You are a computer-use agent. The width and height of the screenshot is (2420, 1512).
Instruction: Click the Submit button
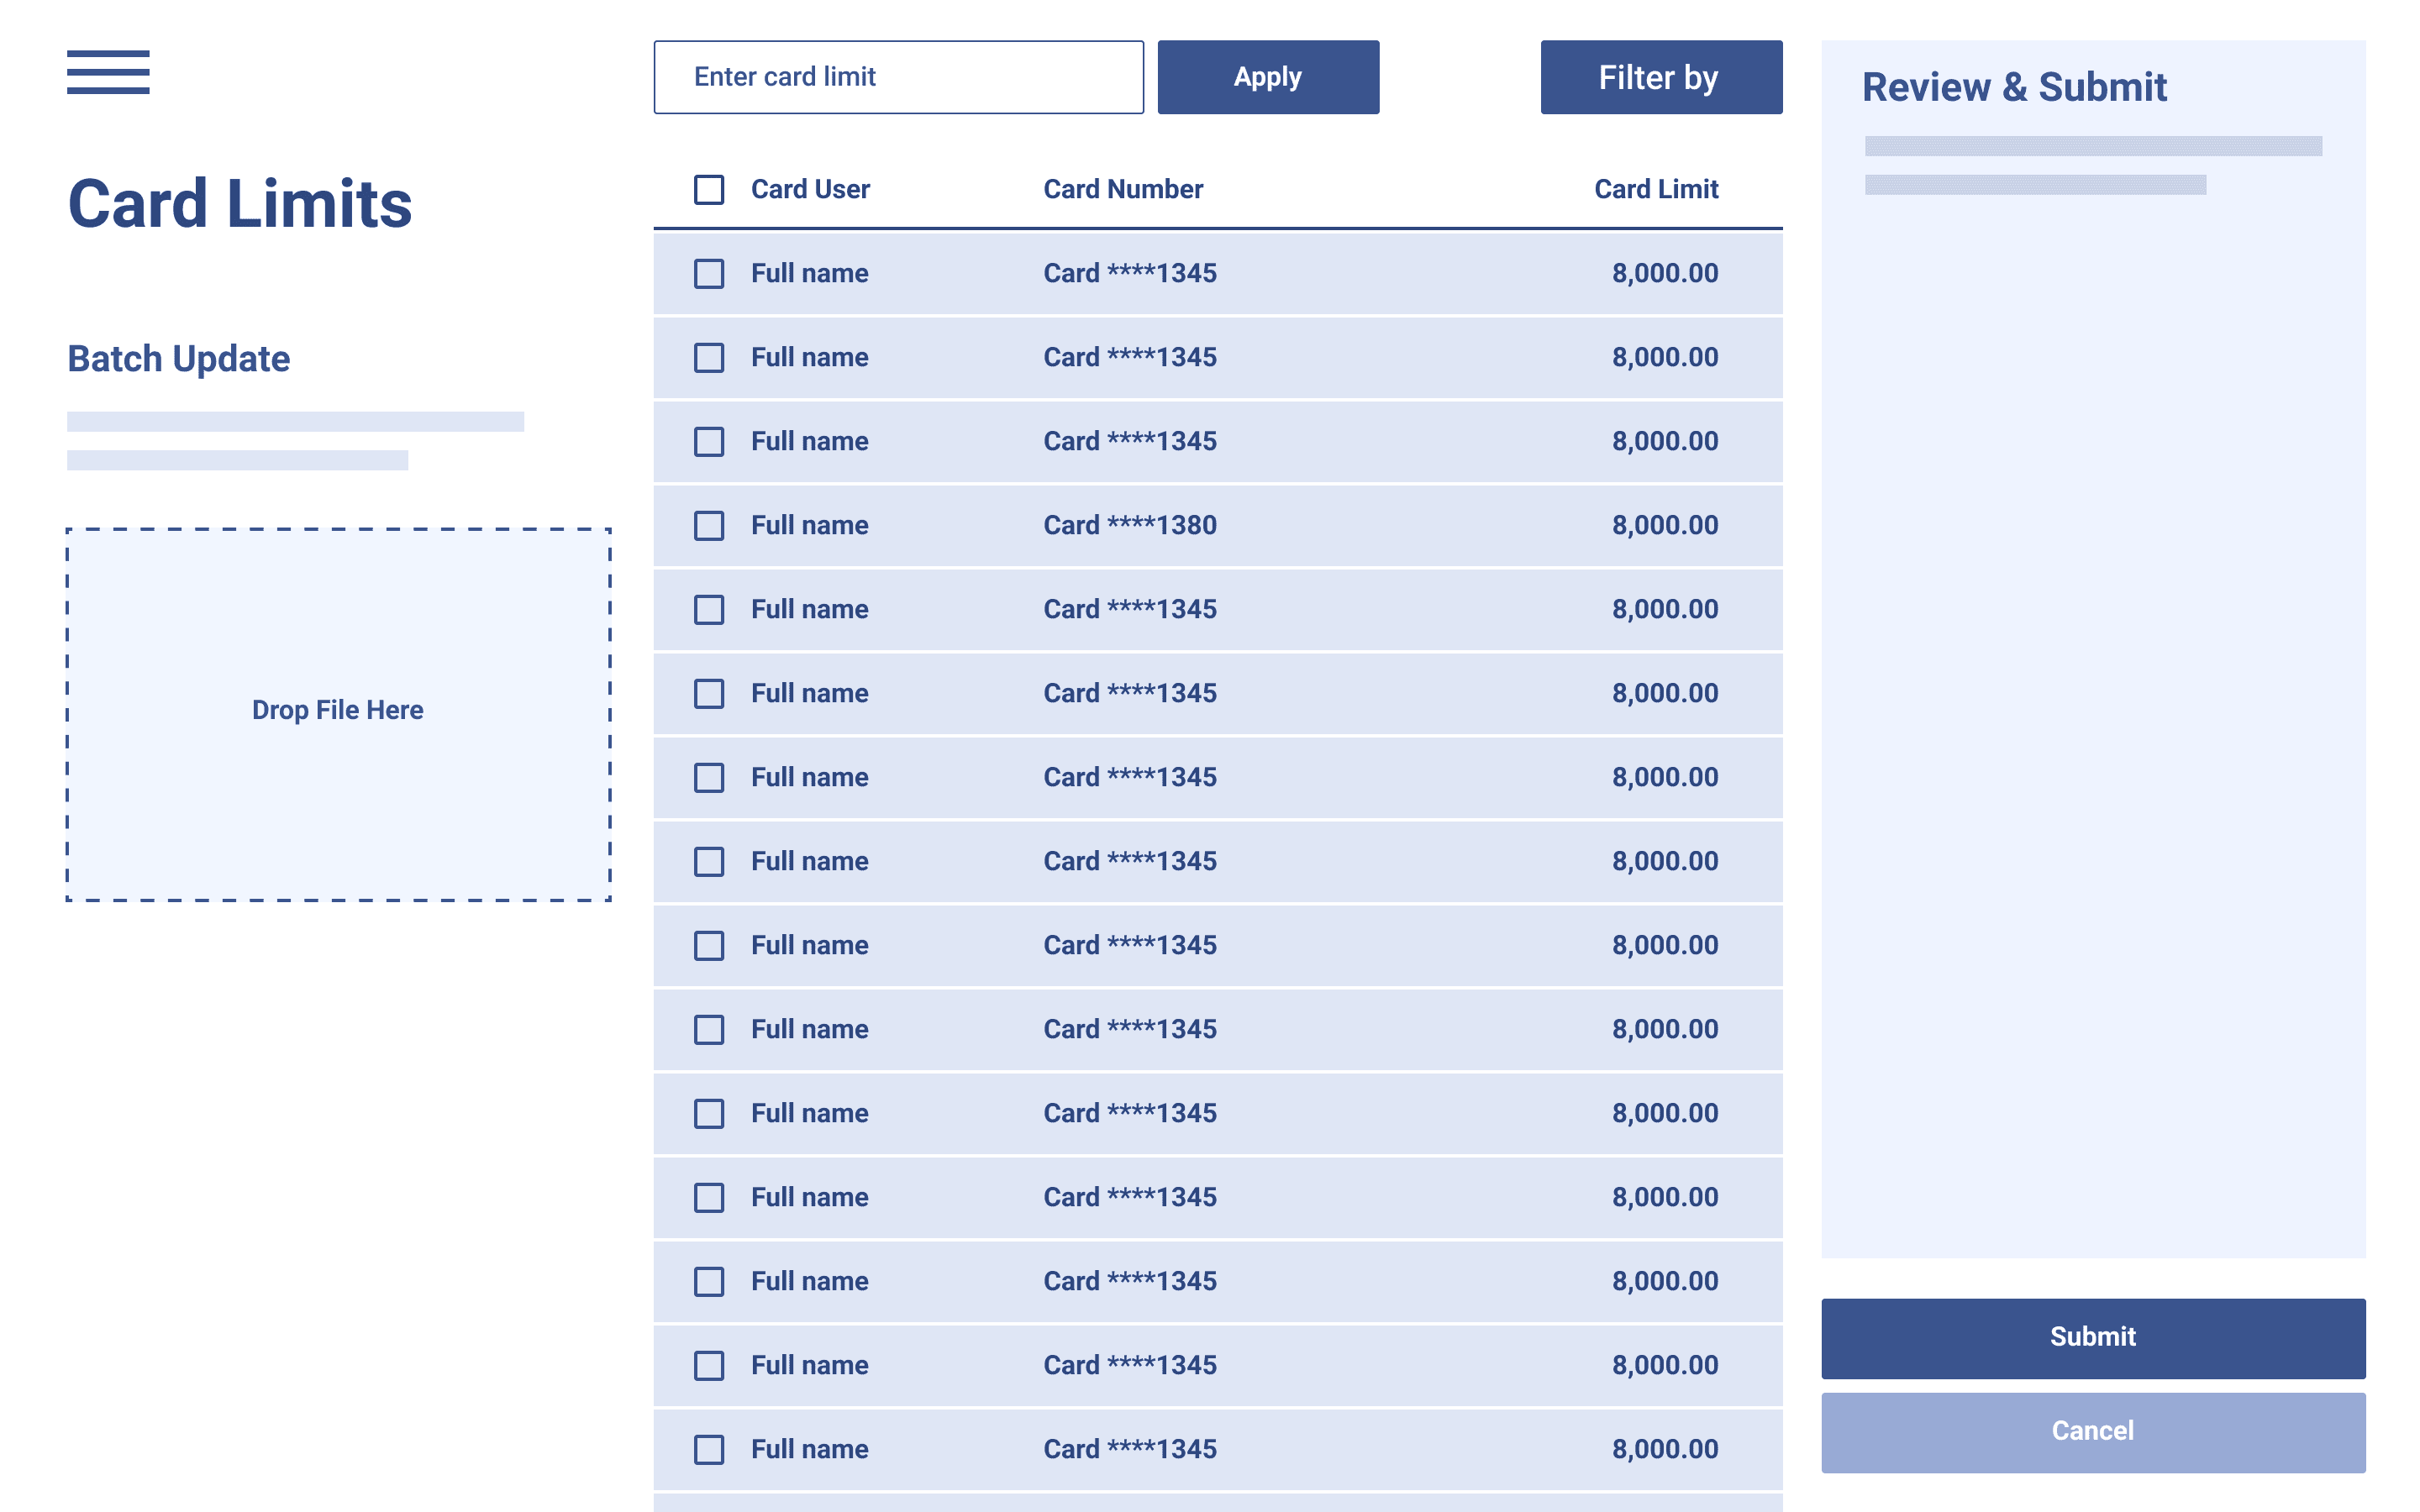pos(2092,1337)
